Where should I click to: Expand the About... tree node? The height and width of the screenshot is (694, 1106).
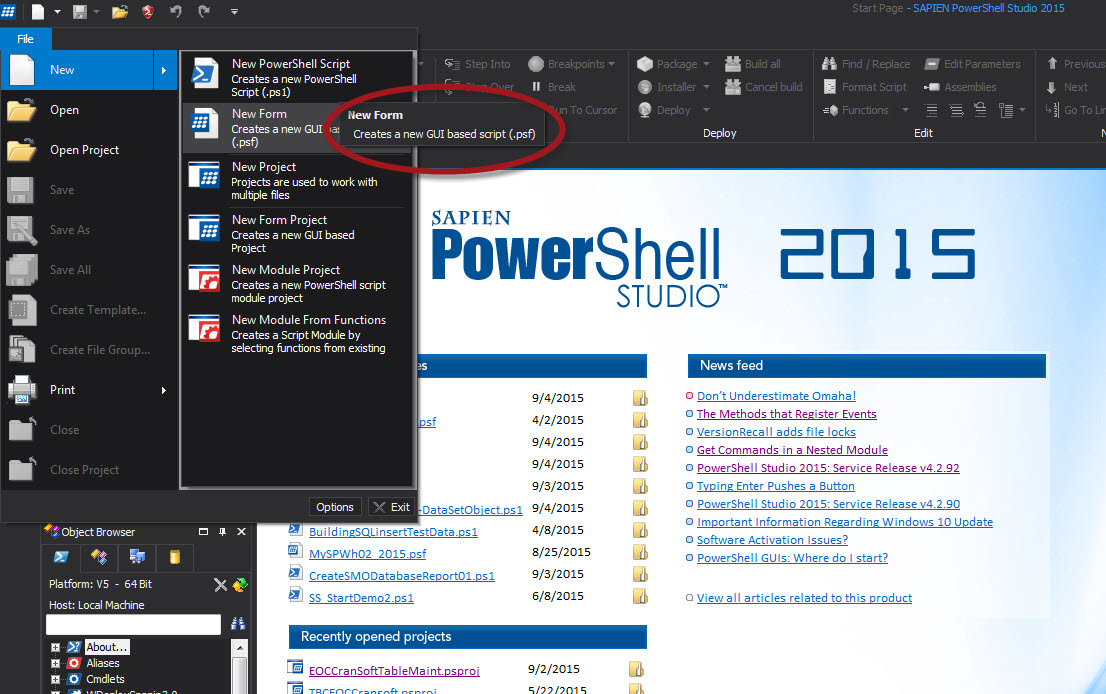point(55,647)
